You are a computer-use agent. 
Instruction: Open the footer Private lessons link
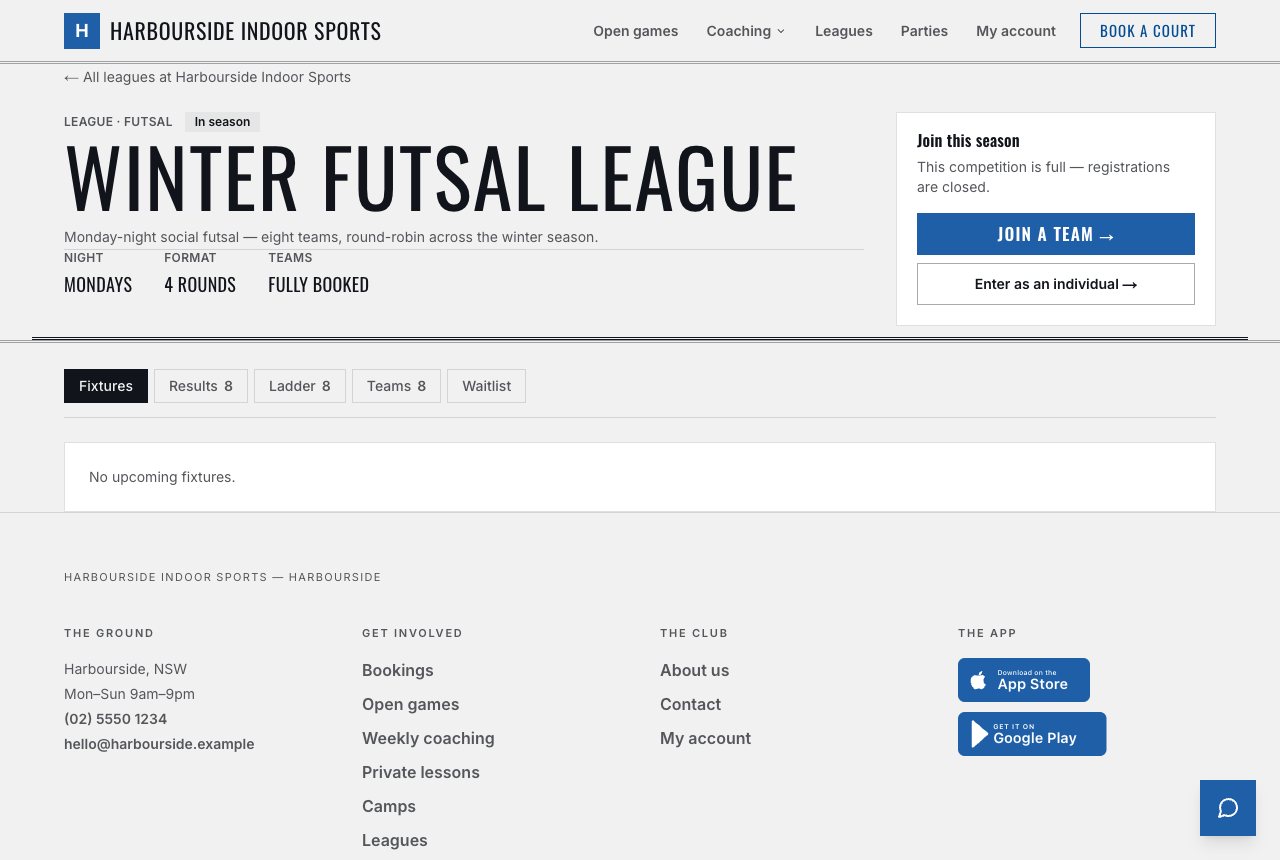tap(421, 772)
